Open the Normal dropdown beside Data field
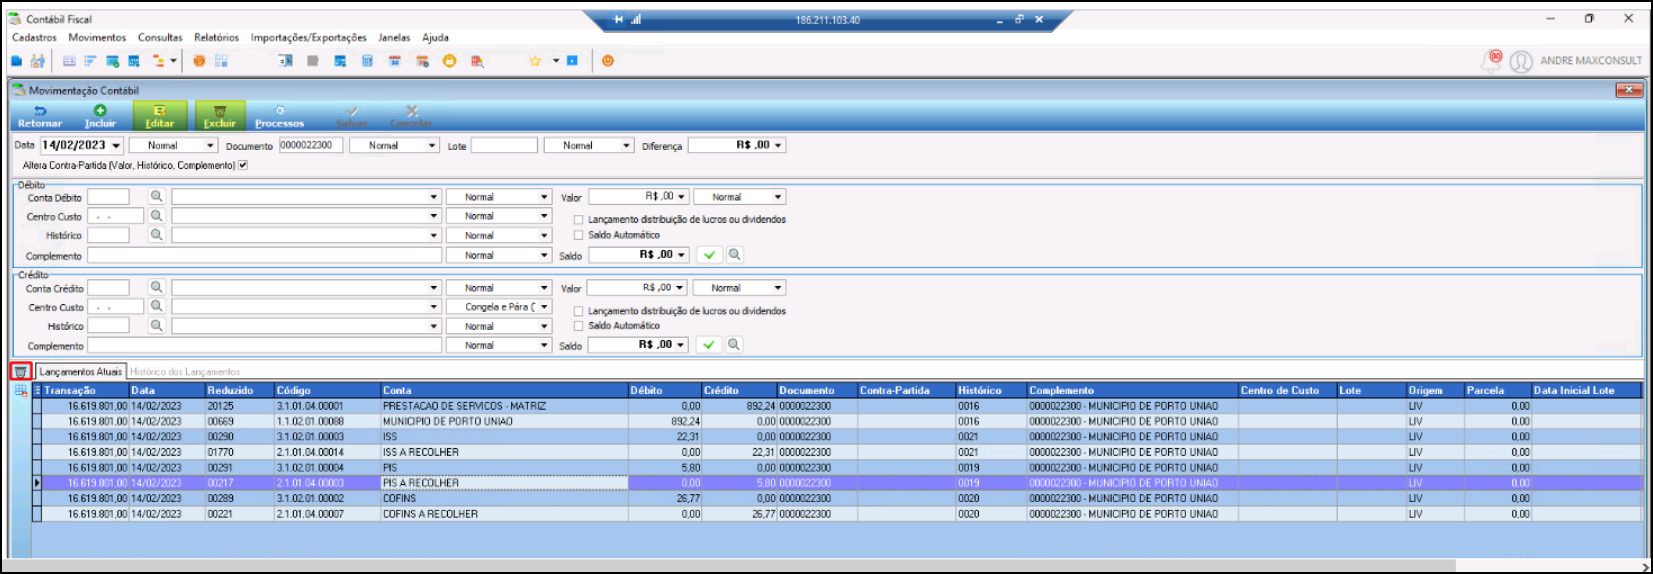Image resolution: width=1653 pixels, height=574 pixels. (210, 146)
